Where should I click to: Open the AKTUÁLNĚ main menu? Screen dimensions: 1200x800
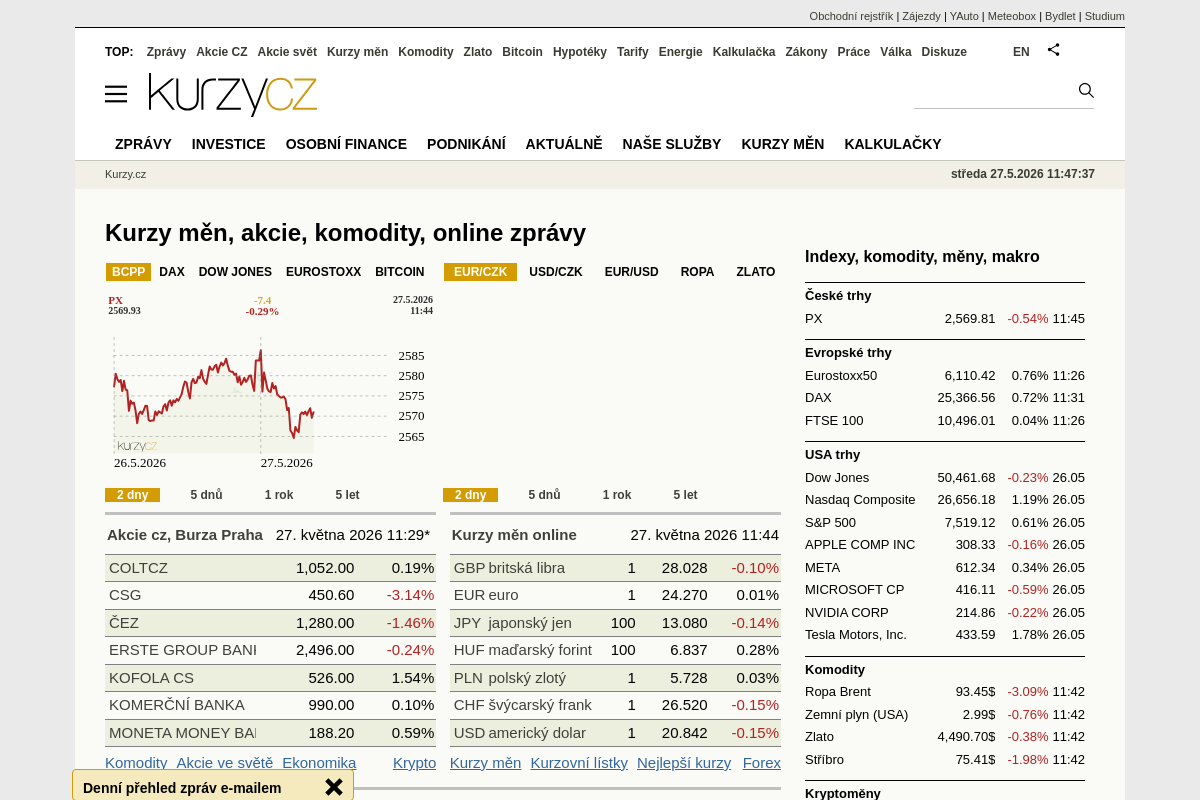point(564,144)
